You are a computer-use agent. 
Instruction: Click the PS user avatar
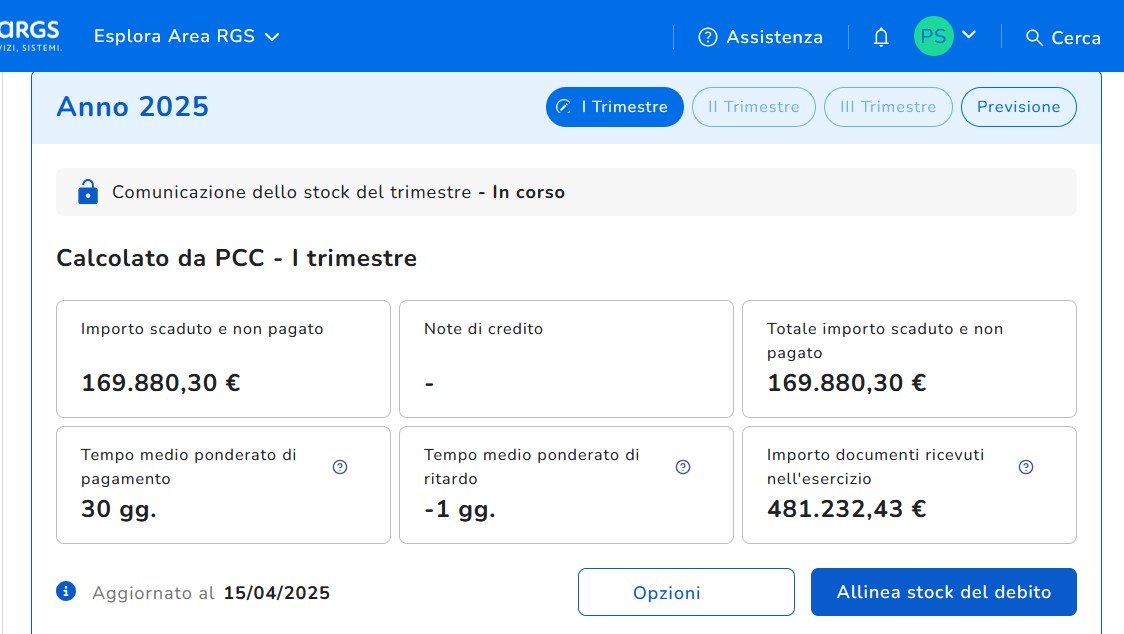pos(933,37)
